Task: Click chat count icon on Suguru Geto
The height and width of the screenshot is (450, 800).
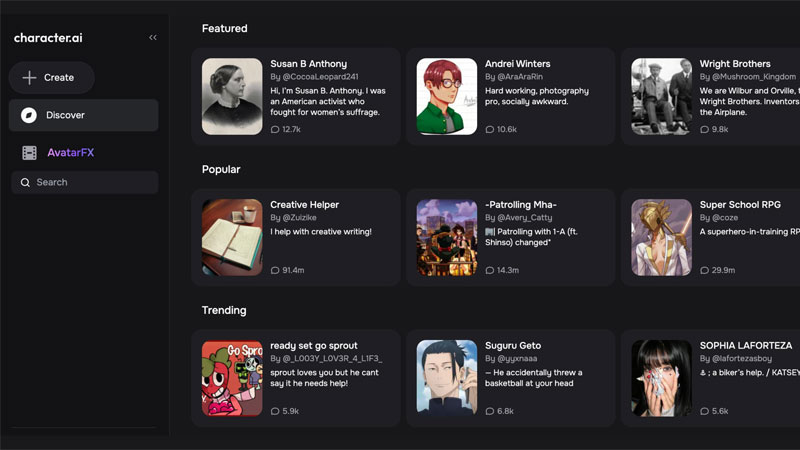Action: click(x=490, y=411)
